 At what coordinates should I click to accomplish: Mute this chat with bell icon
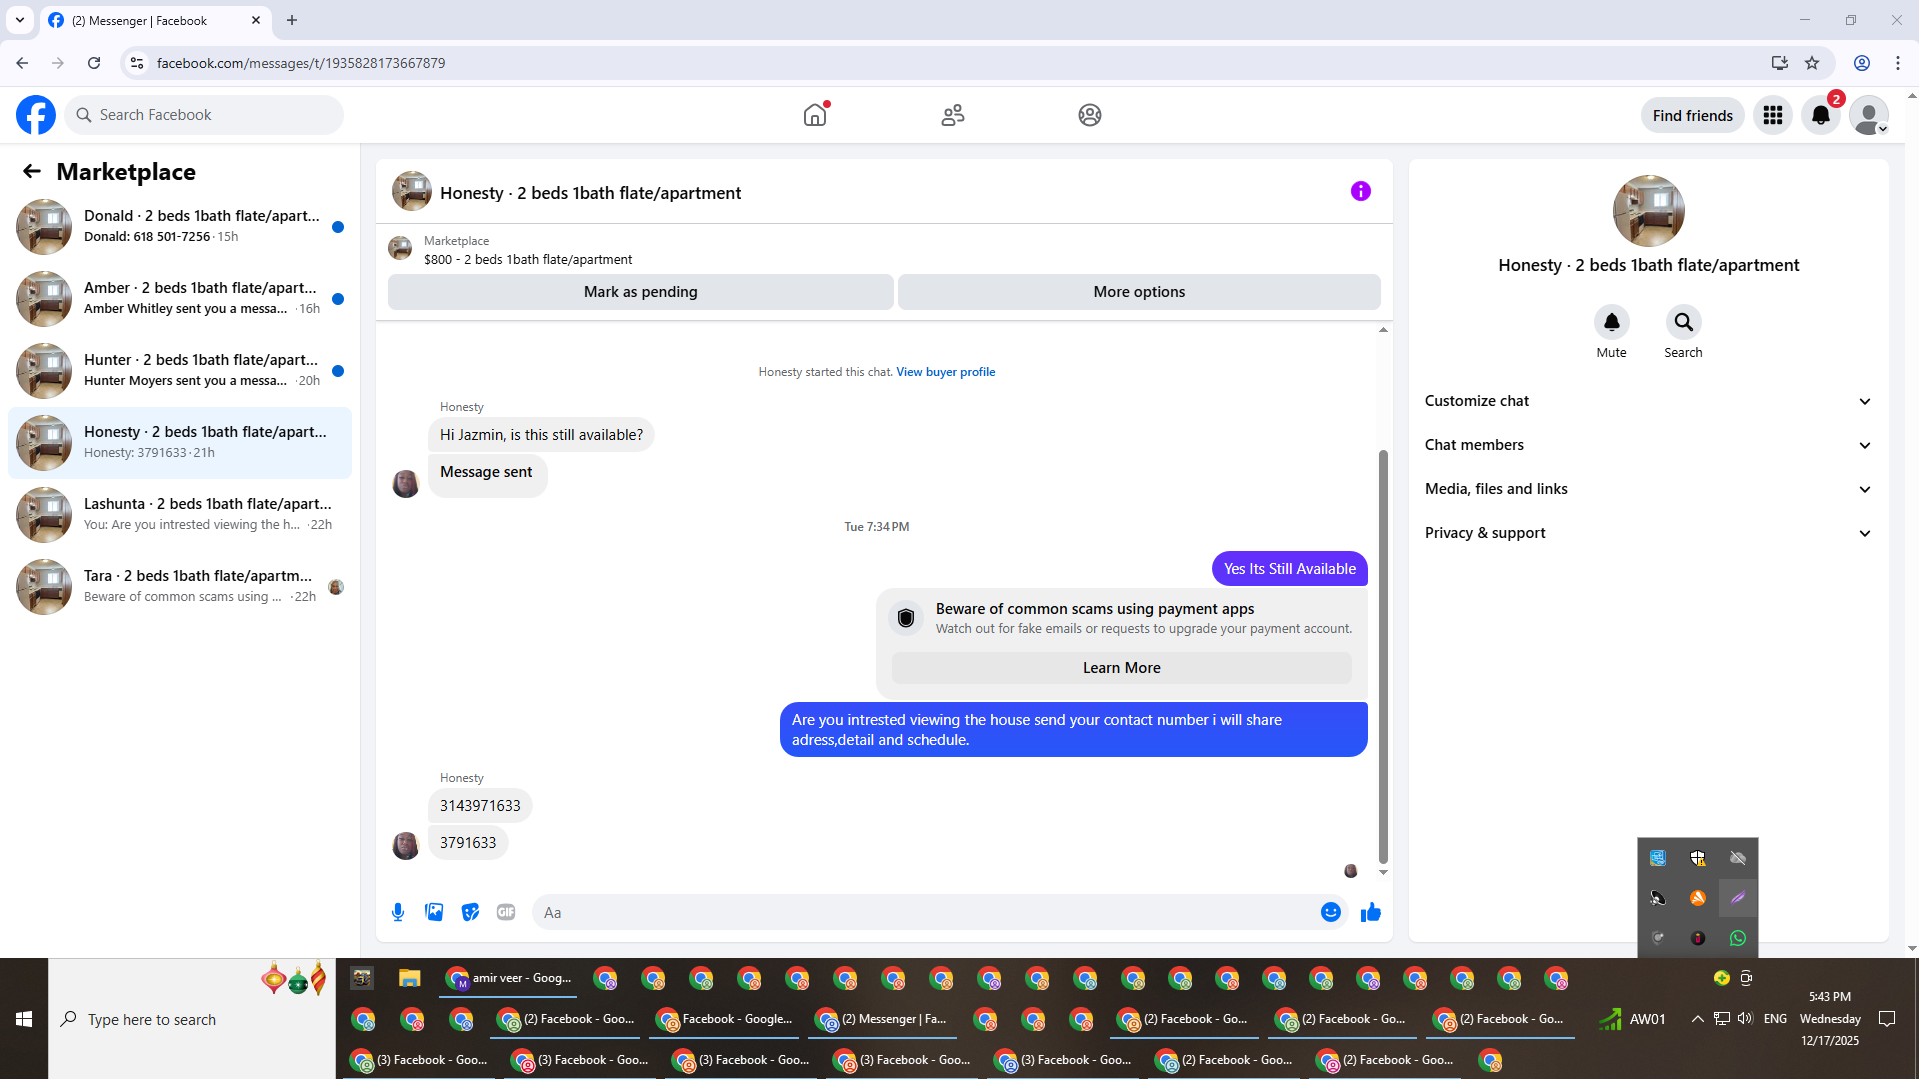pos(1611,322)
